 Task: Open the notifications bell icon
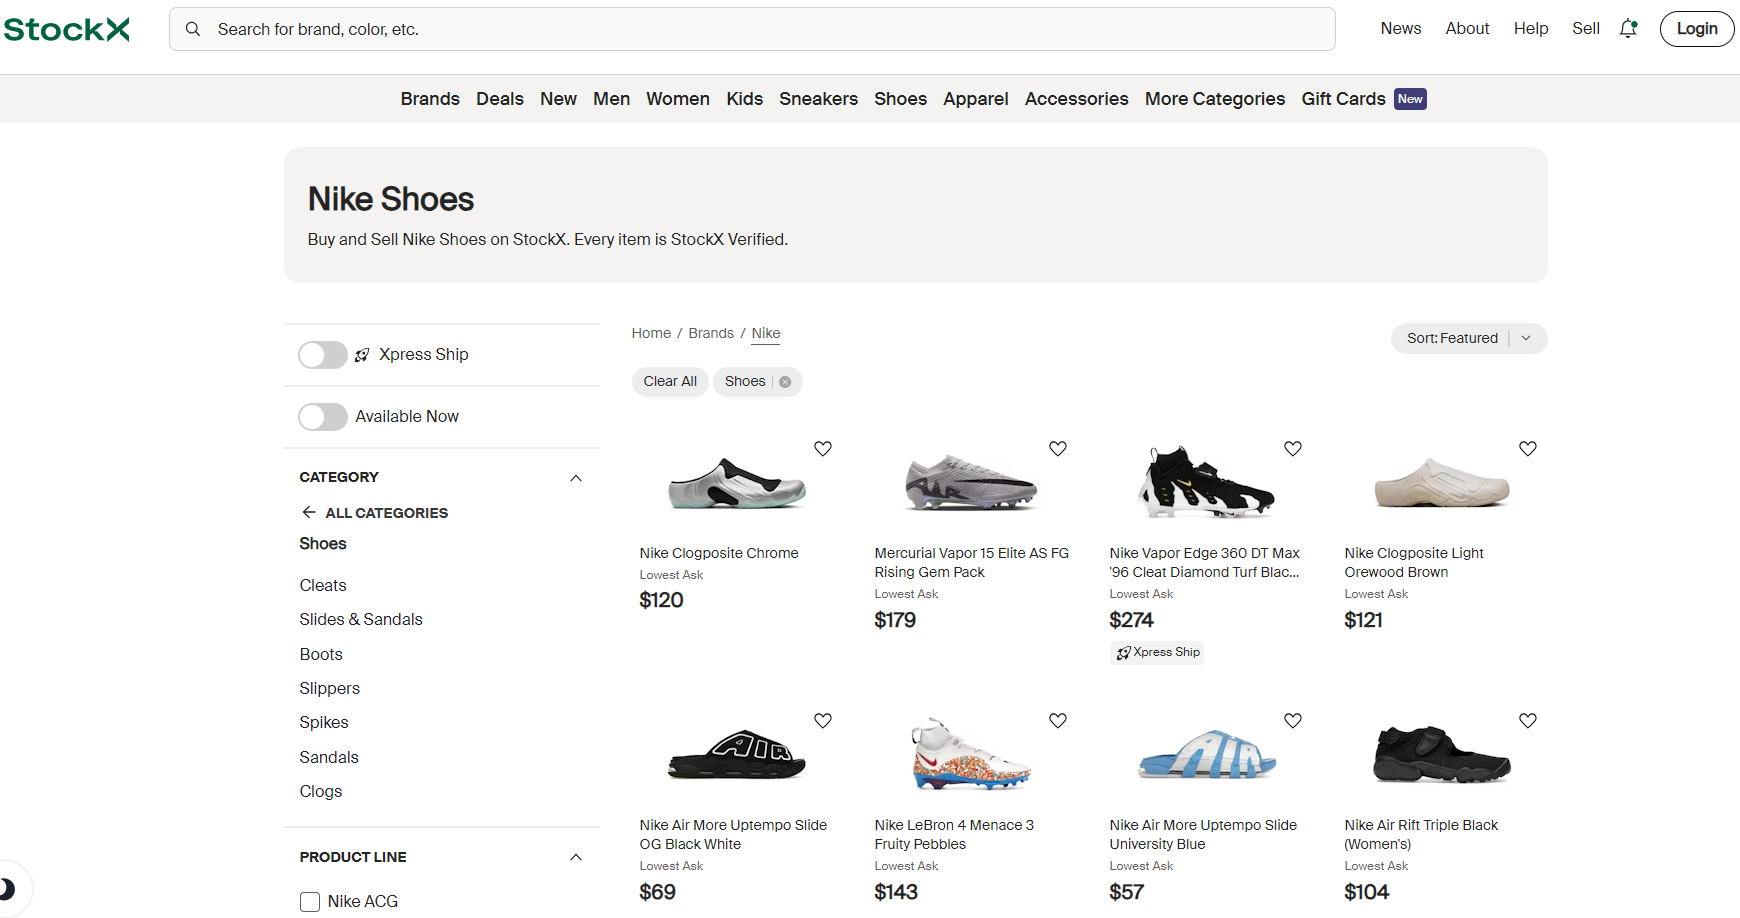pyautogui.click(x=1628, y=29)
